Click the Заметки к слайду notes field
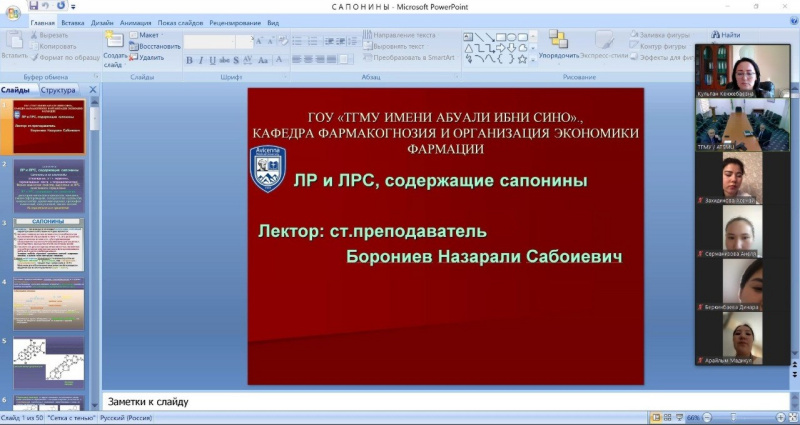800x425 pixels. pyautogui.click(x=445, y=402)
